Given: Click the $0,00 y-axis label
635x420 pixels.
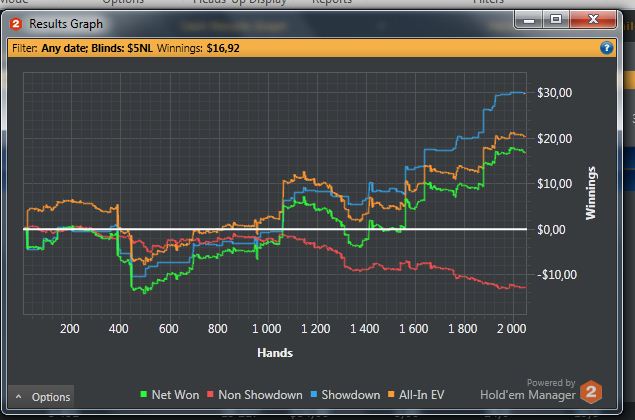Looking at the screenshot, I should pyautogui.click(x=551, y=230).
